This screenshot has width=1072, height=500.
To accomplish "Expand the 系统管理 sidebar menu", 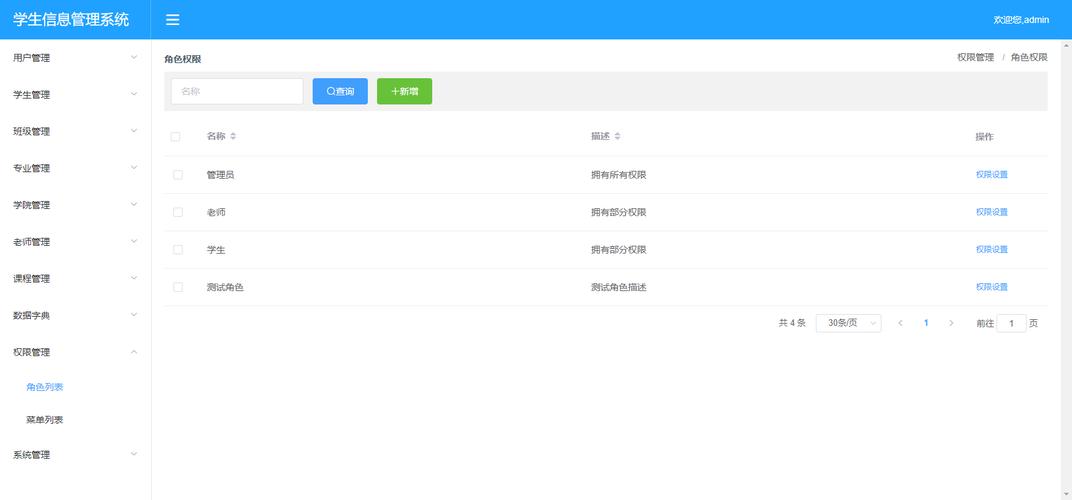I will [x=75, y=455].
